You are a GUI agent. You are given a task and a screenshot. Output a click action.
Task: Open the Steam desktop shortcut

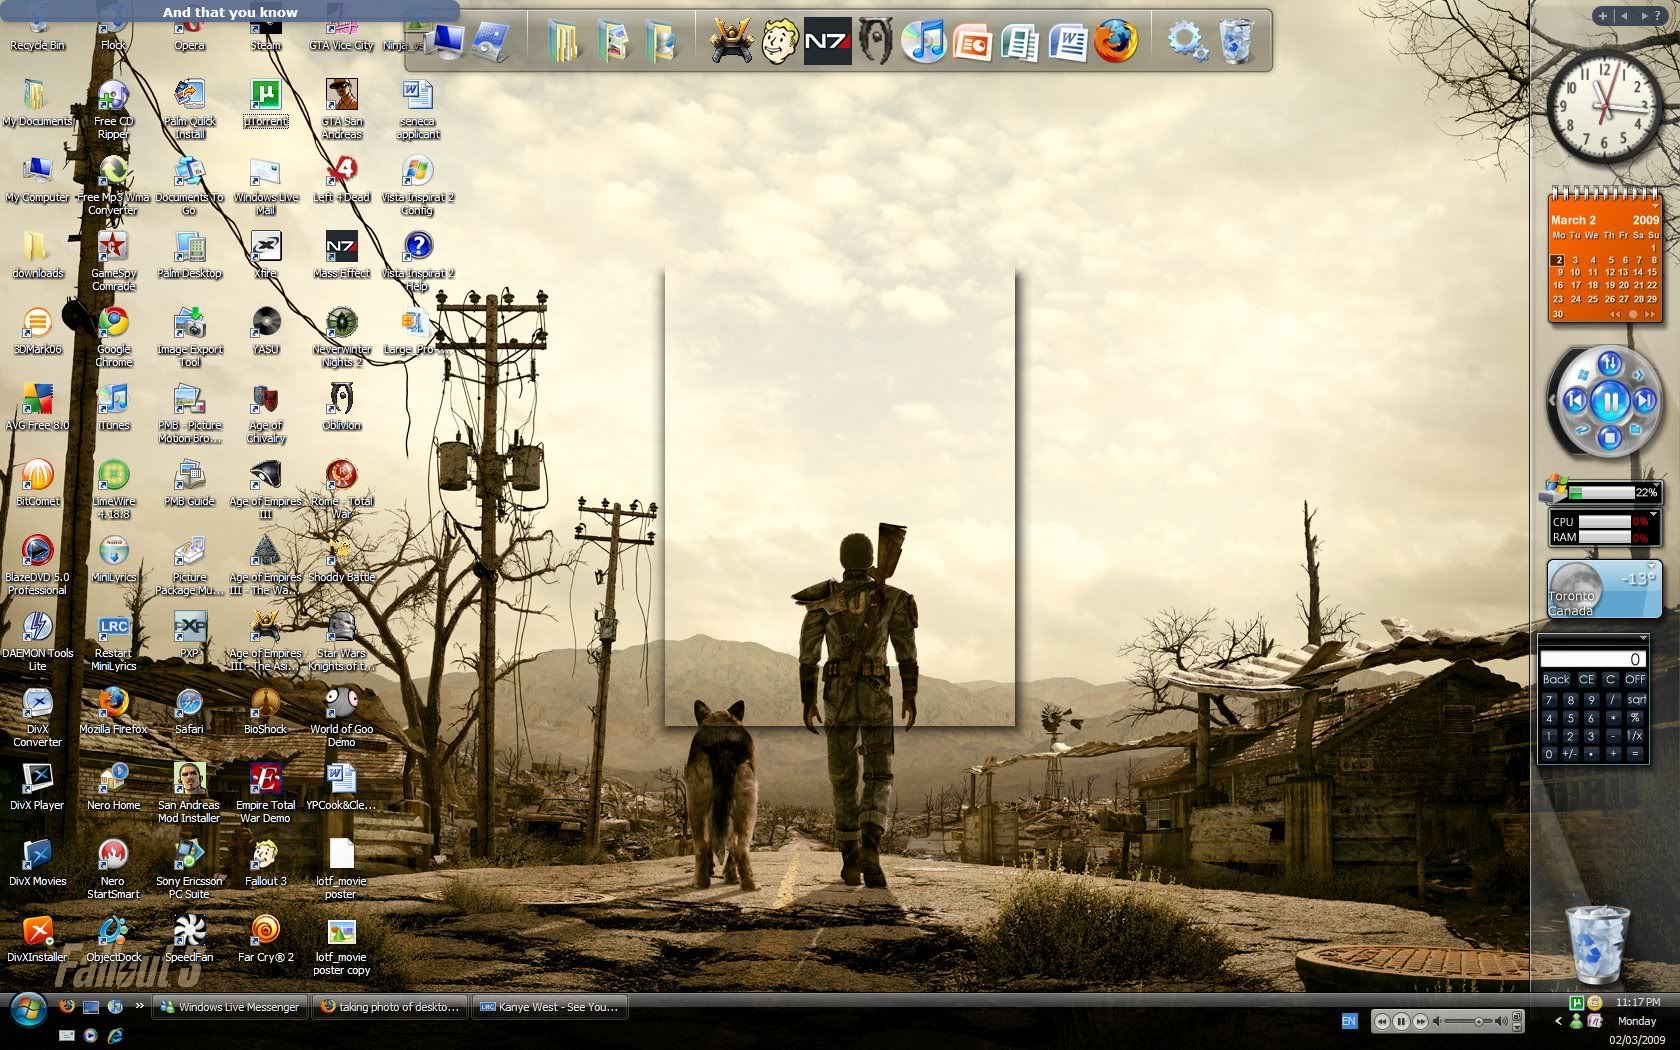coord(265,30)
